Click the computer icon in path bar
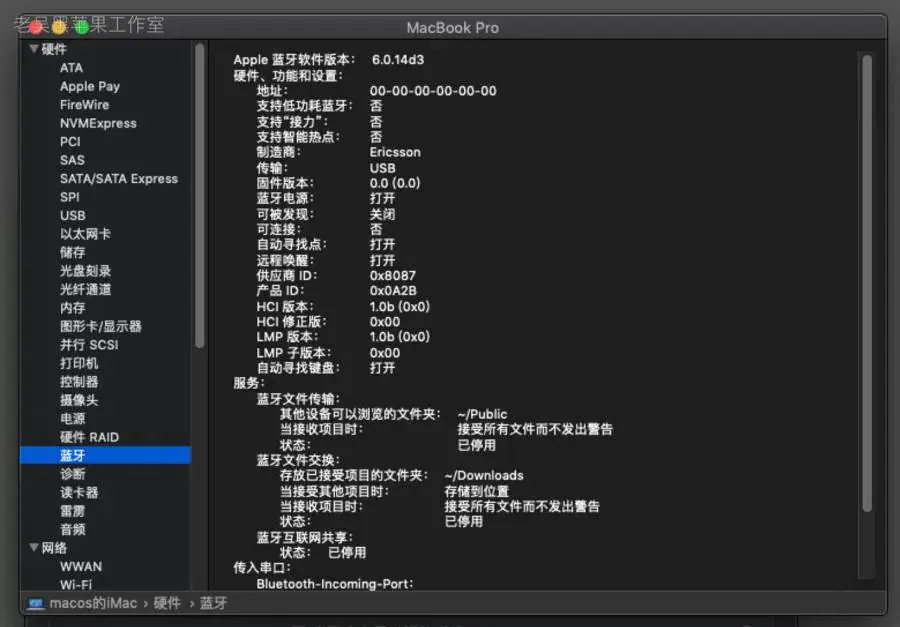The width and height of the screenshot is (900, 627). click(36, 603)
